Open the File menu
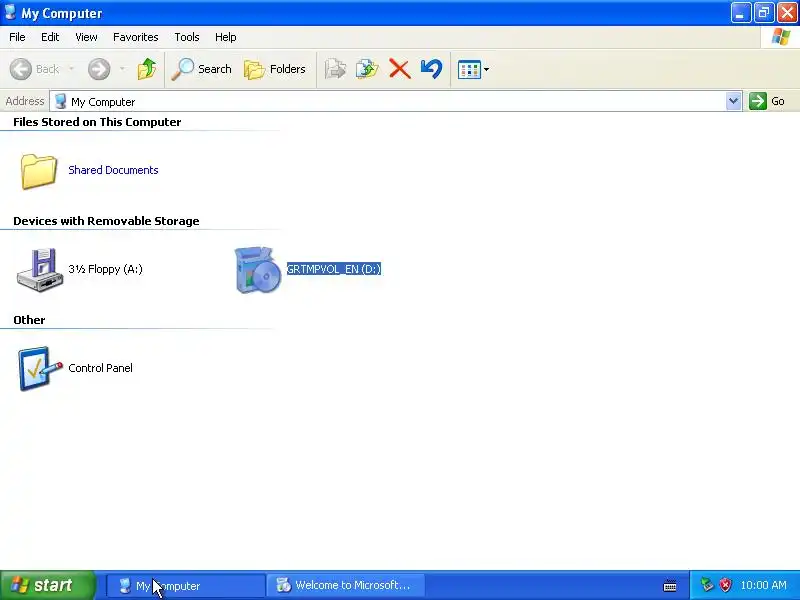The width and height of the screenshot is (800, 600). (x=17, y=37)
